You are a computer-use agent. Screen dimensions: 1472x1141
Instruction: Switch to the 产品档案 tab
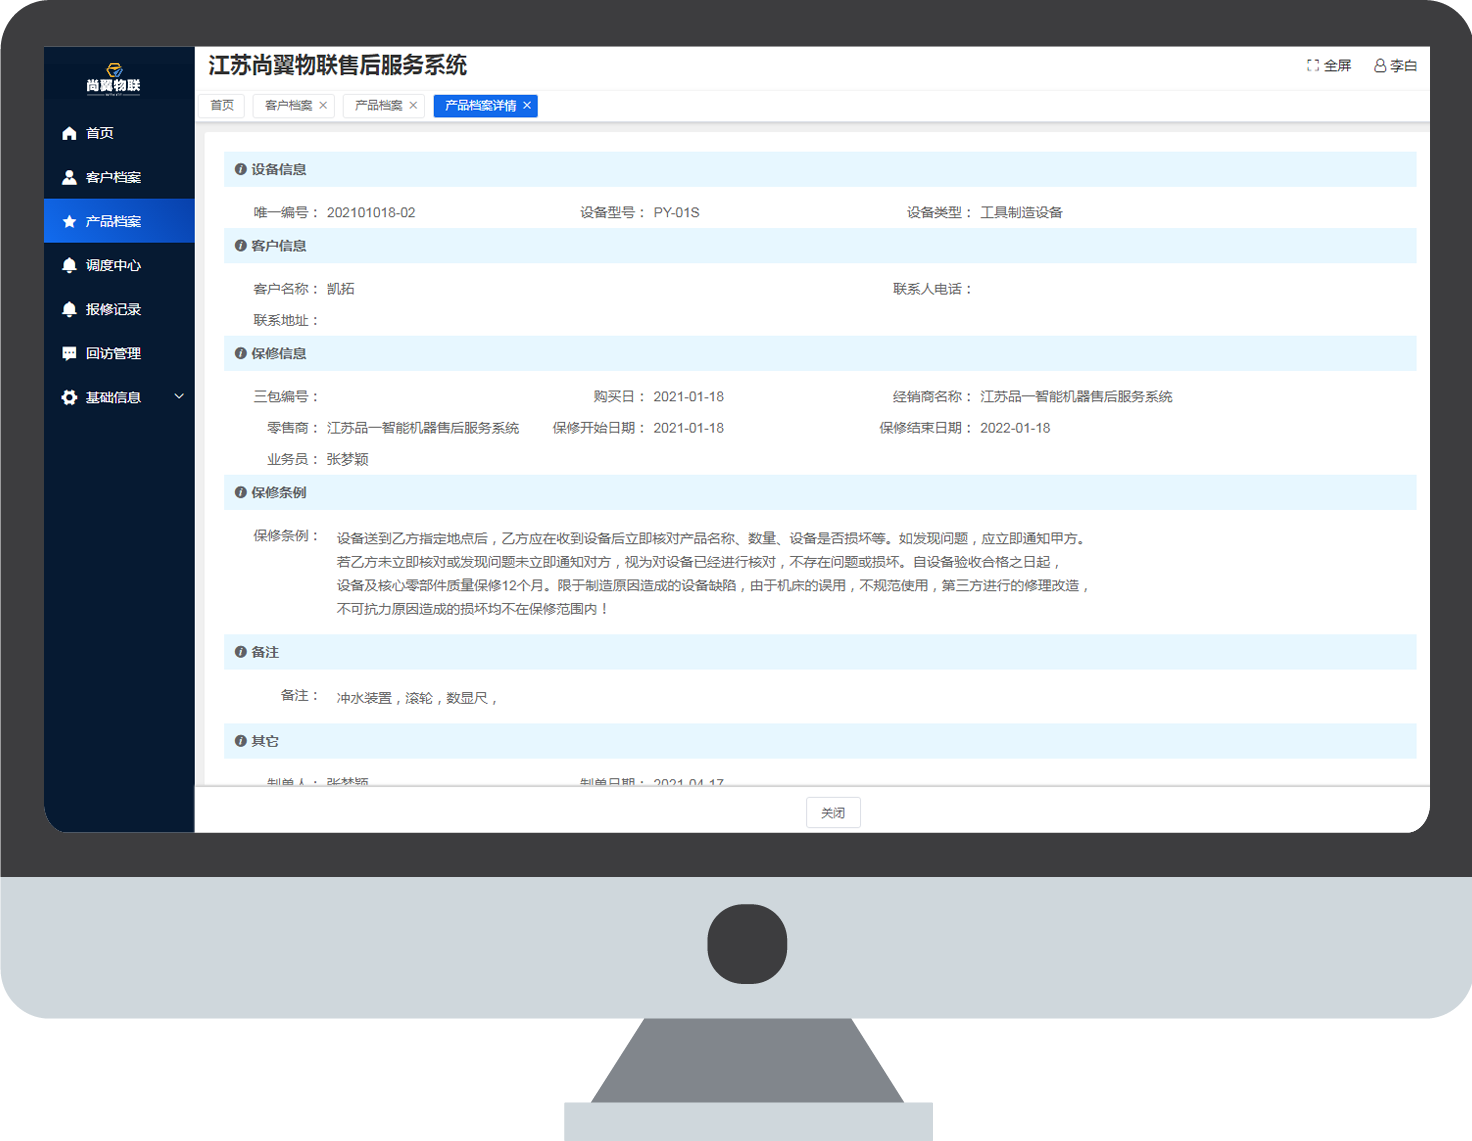tap(378, 105)
